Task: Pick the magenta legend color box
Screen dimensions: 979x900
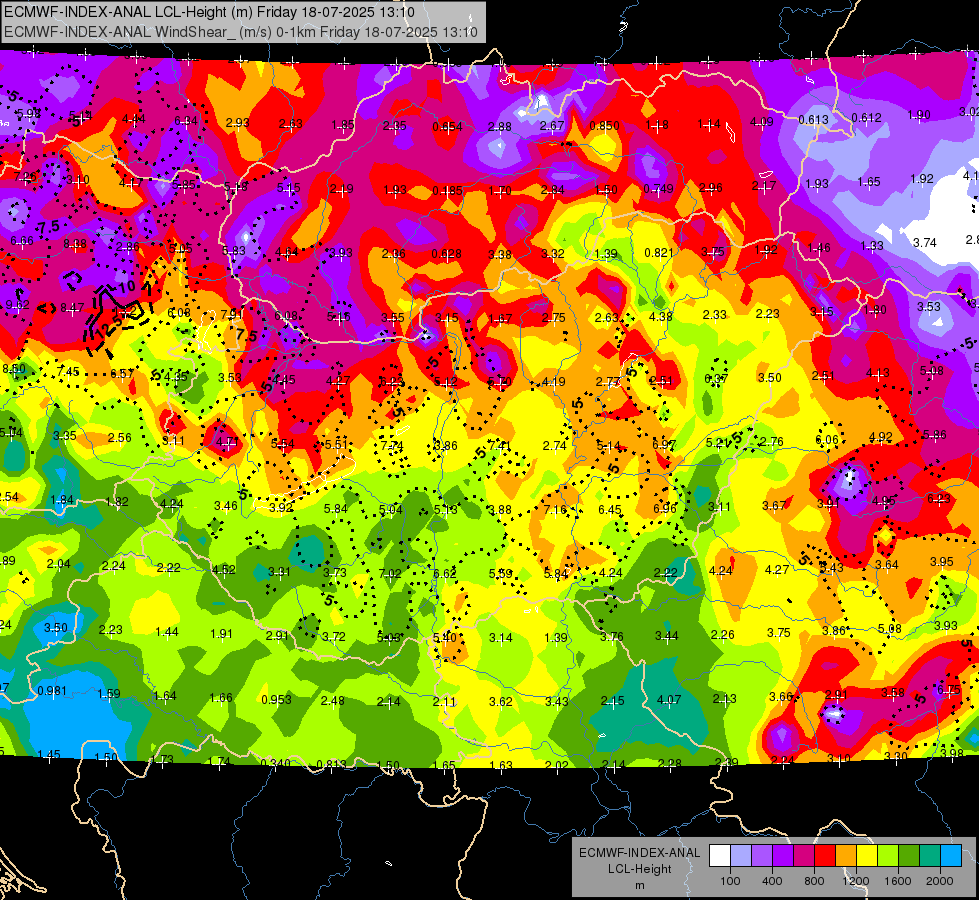Action: point(804,856)
